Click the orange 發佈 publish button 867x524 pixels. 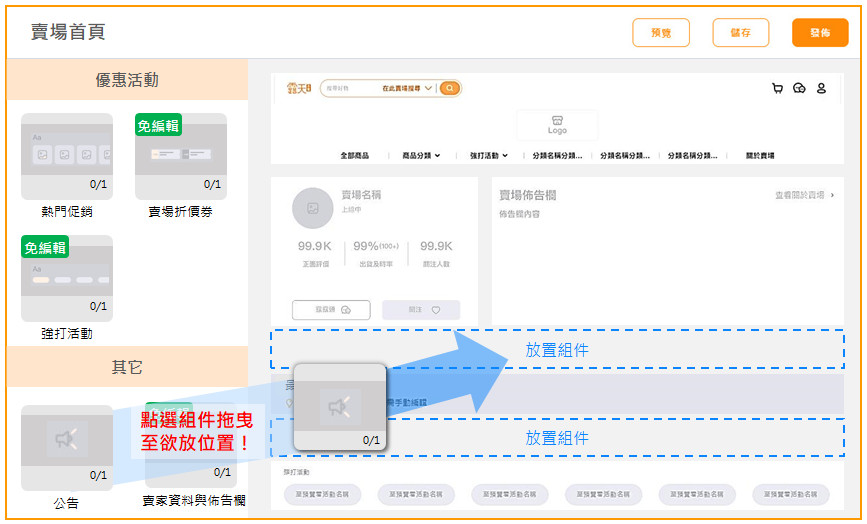coord(819,33)
